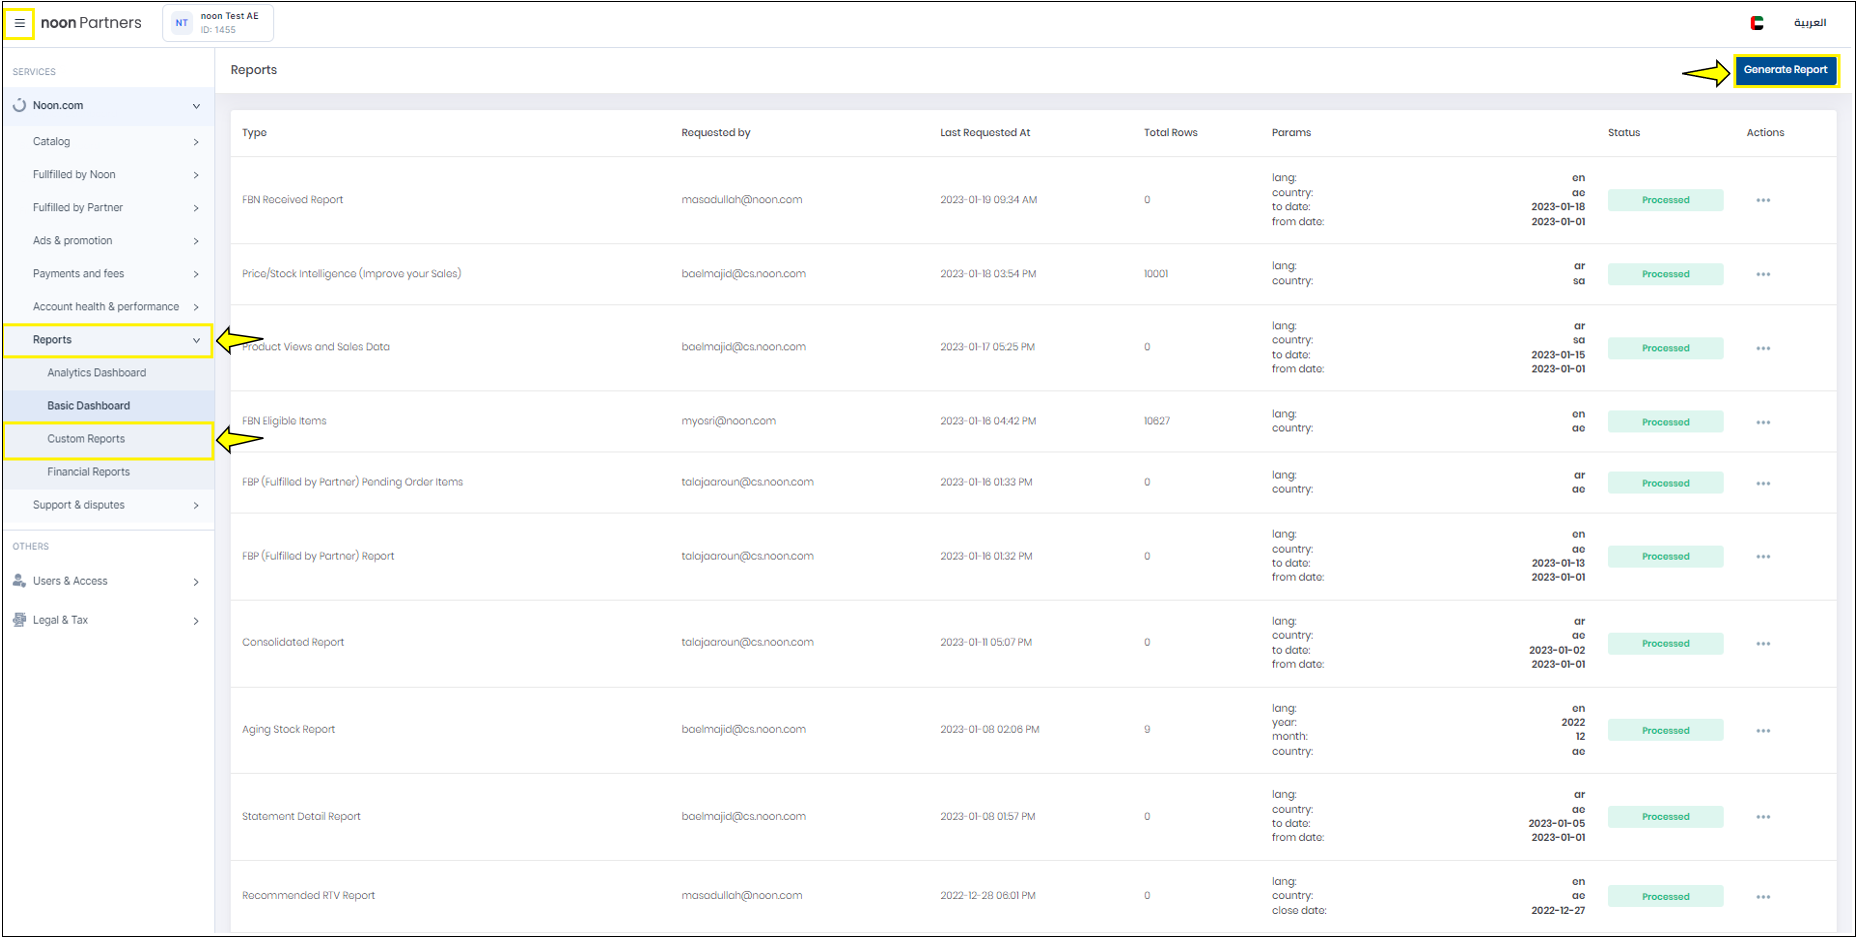This screenshot has height=940, width=1859.
Task: Click the Legal & Tax icon
Action: [x=19, y=620]
